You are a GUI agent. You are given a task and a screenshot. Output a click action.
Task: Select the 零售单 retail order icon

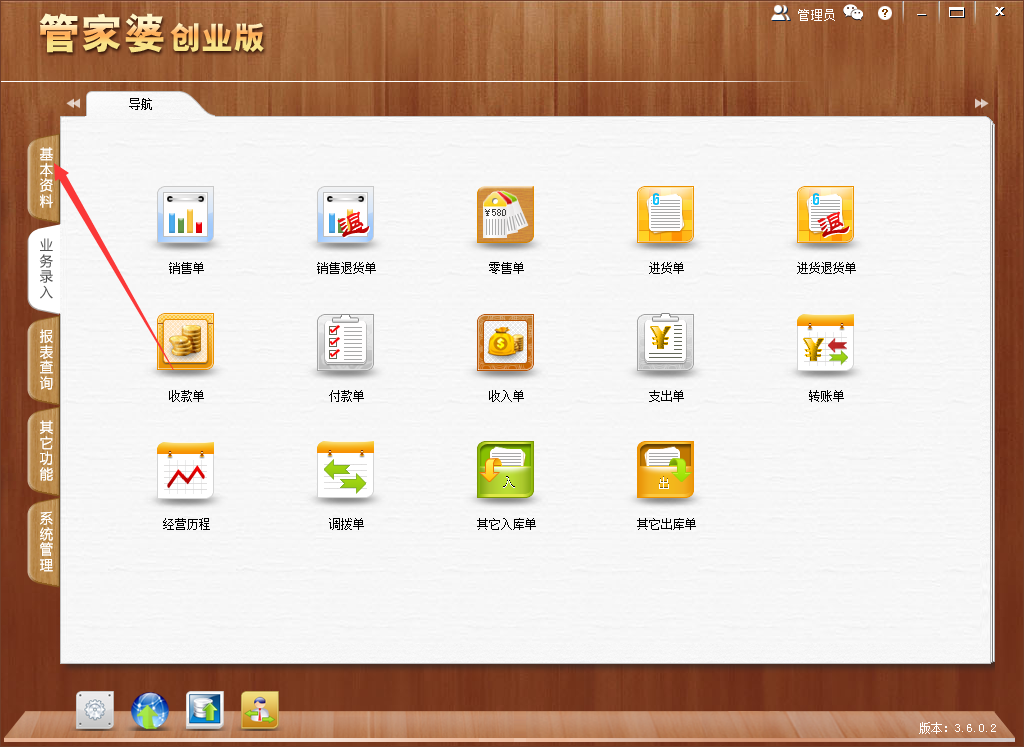(505, 215)
